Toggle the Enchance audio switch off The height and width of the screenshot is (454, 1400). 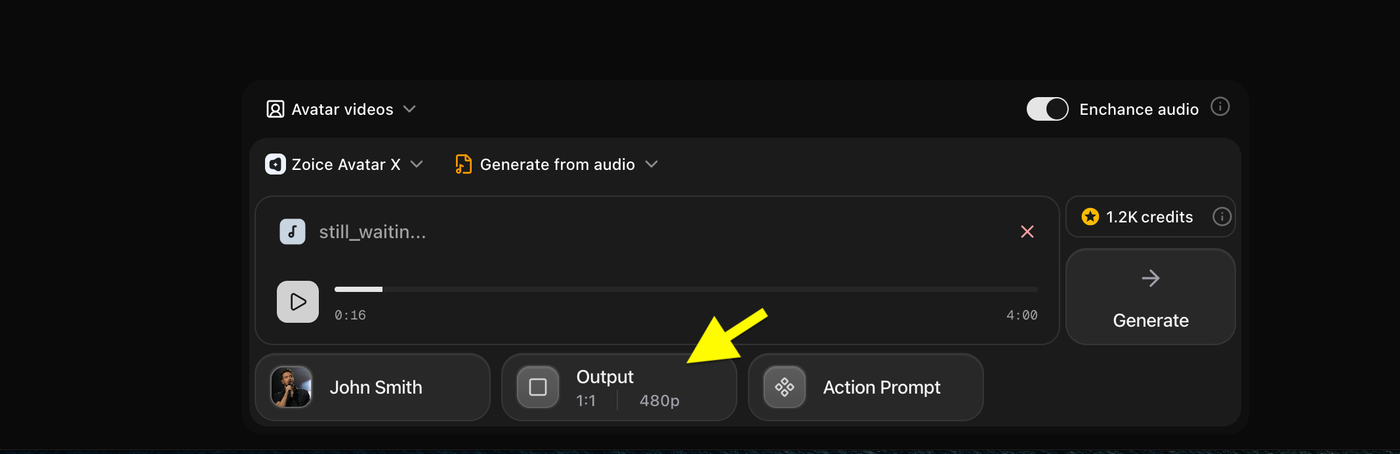(1047, 109)
